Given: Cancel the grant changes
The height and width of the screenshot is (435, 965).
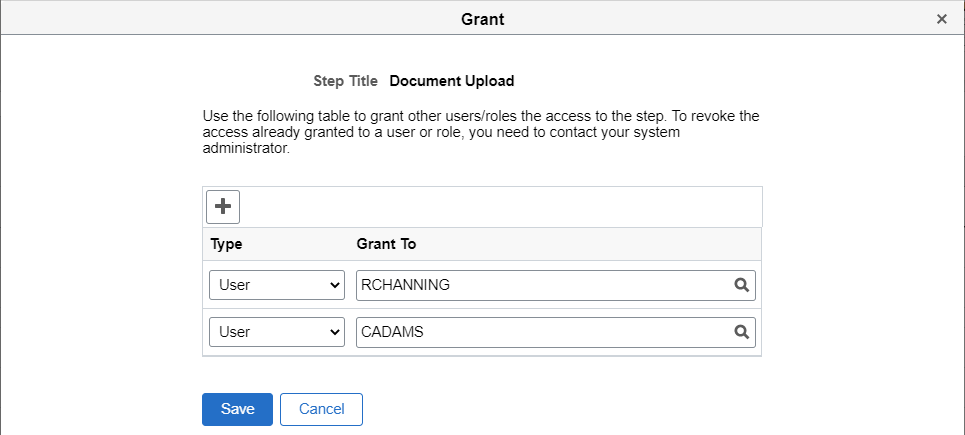Looking at the screenshot, I should [x=321, y=409].
